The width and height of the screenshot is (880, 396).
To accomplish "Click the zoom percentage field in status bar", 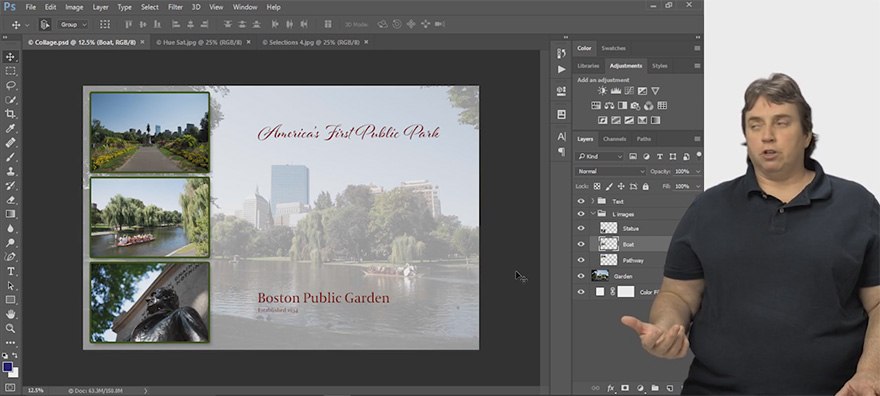I will pos(36,390).
